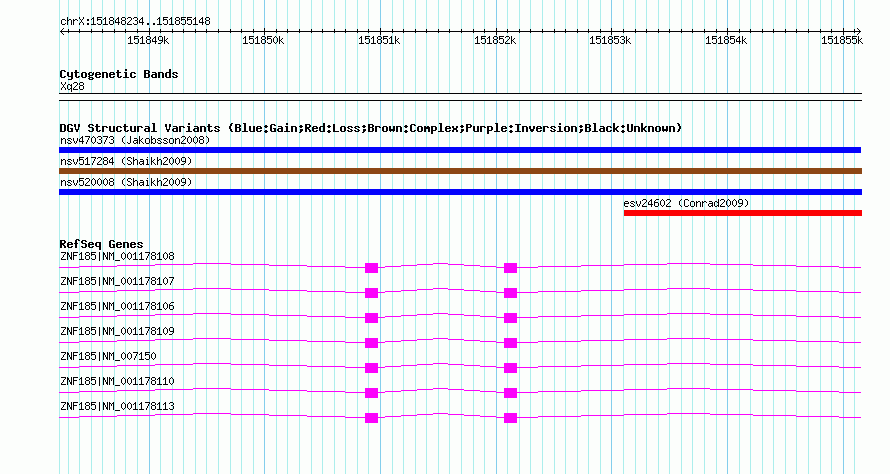This screenshot has width=890, height=474.
Task: Open the nsv470373 (Jakobsson2008) label
Action: [135, 140]
